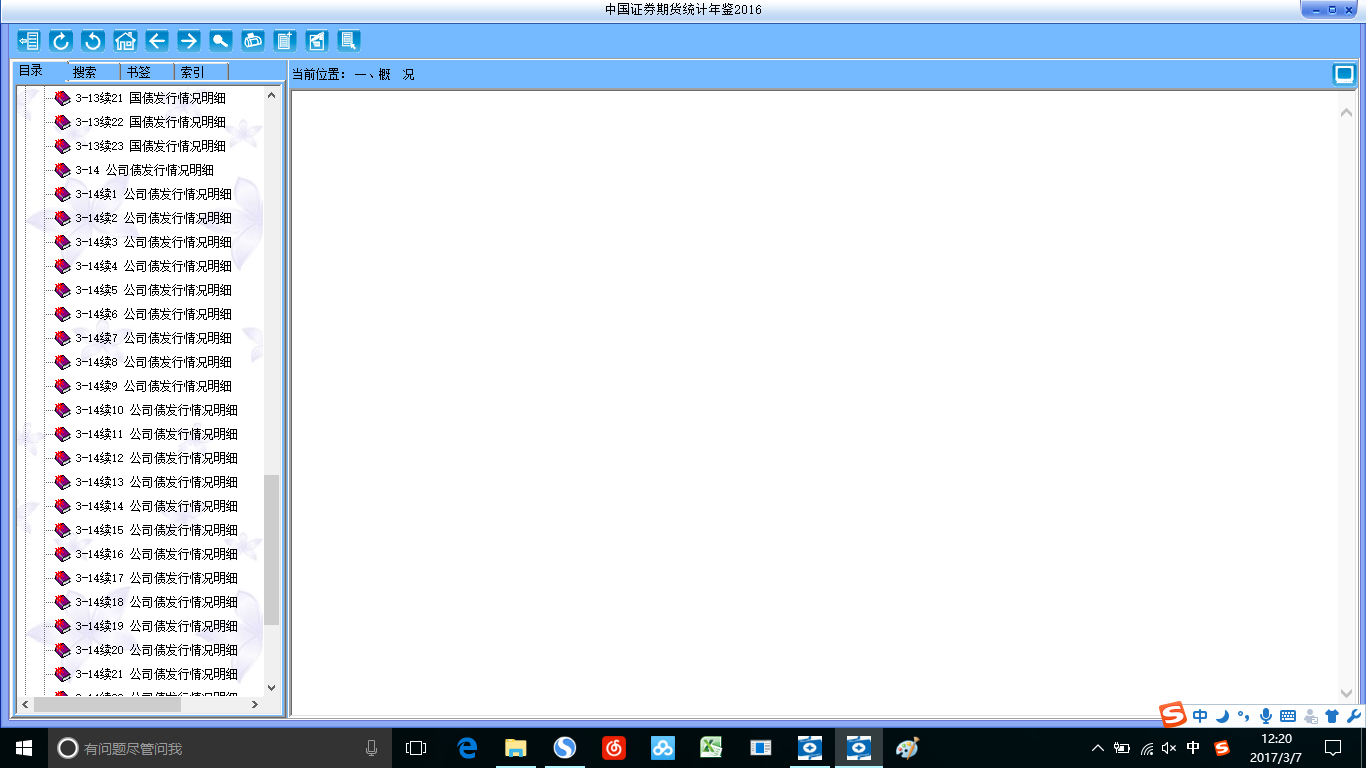
Task: Click the print toolbar icon
Action: click(252, 41)
